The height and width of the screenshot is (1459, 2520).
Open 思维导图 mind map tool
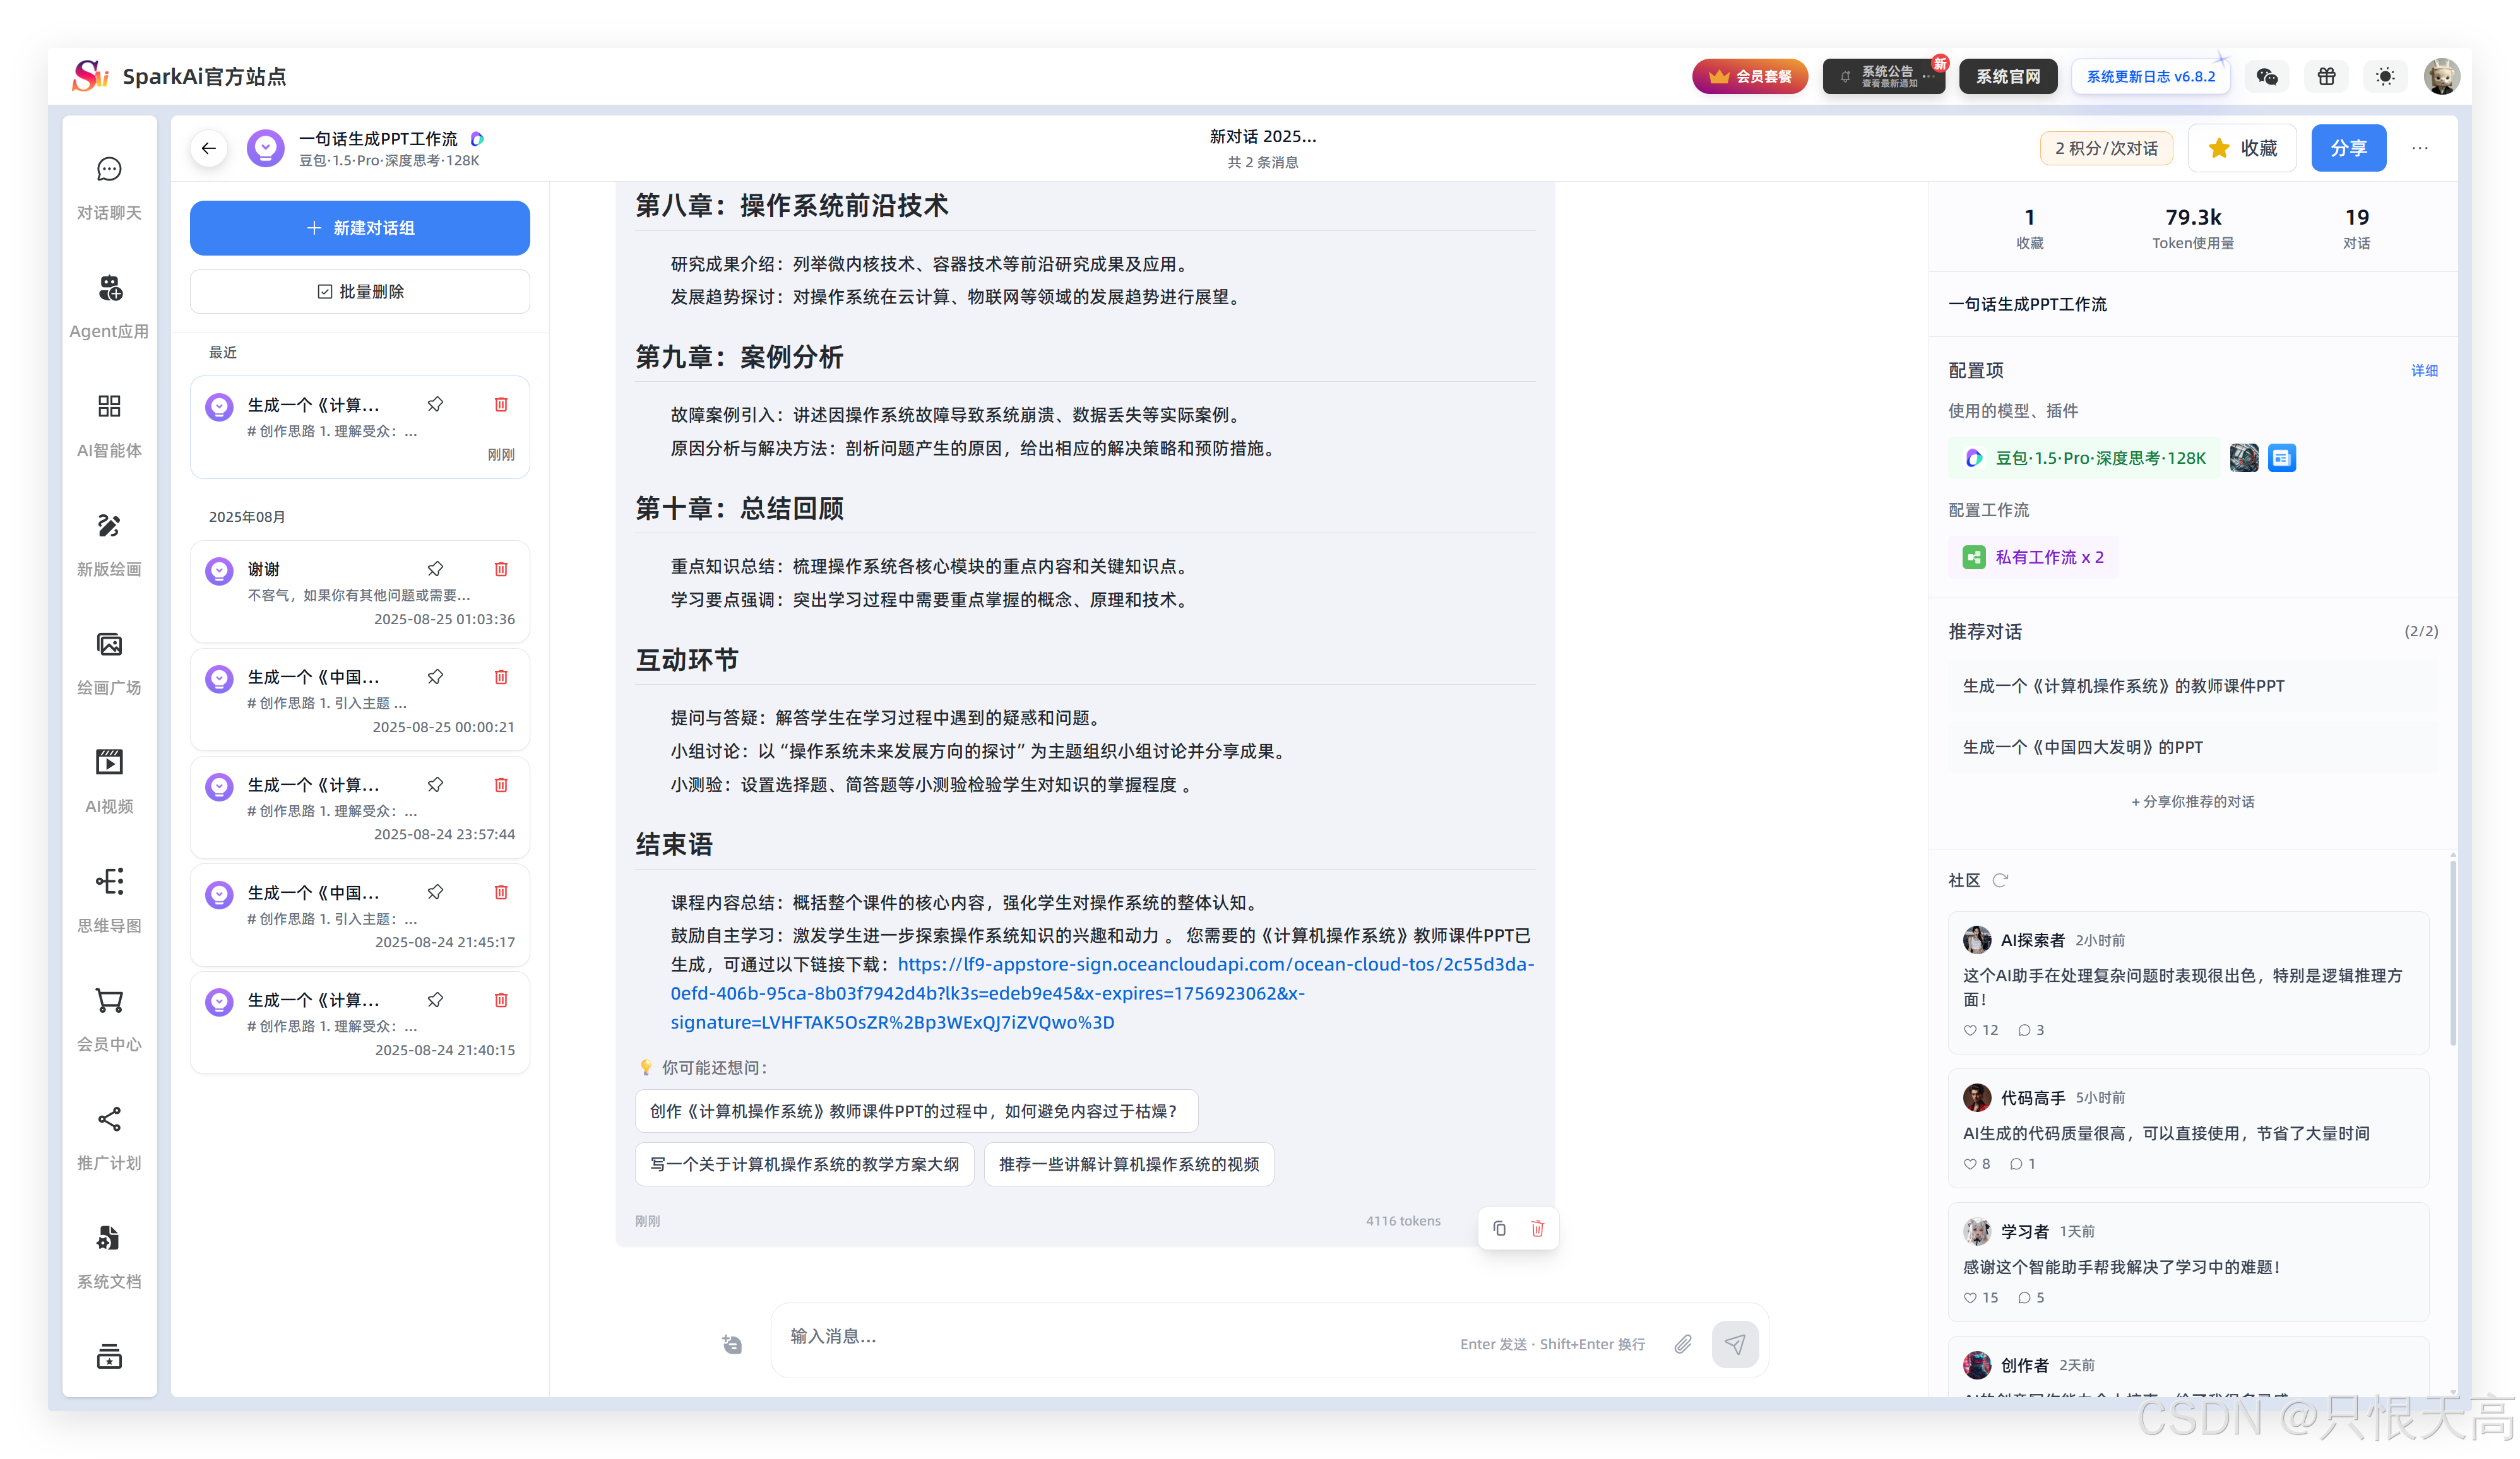pyautogui.click(x=109, y=901)
